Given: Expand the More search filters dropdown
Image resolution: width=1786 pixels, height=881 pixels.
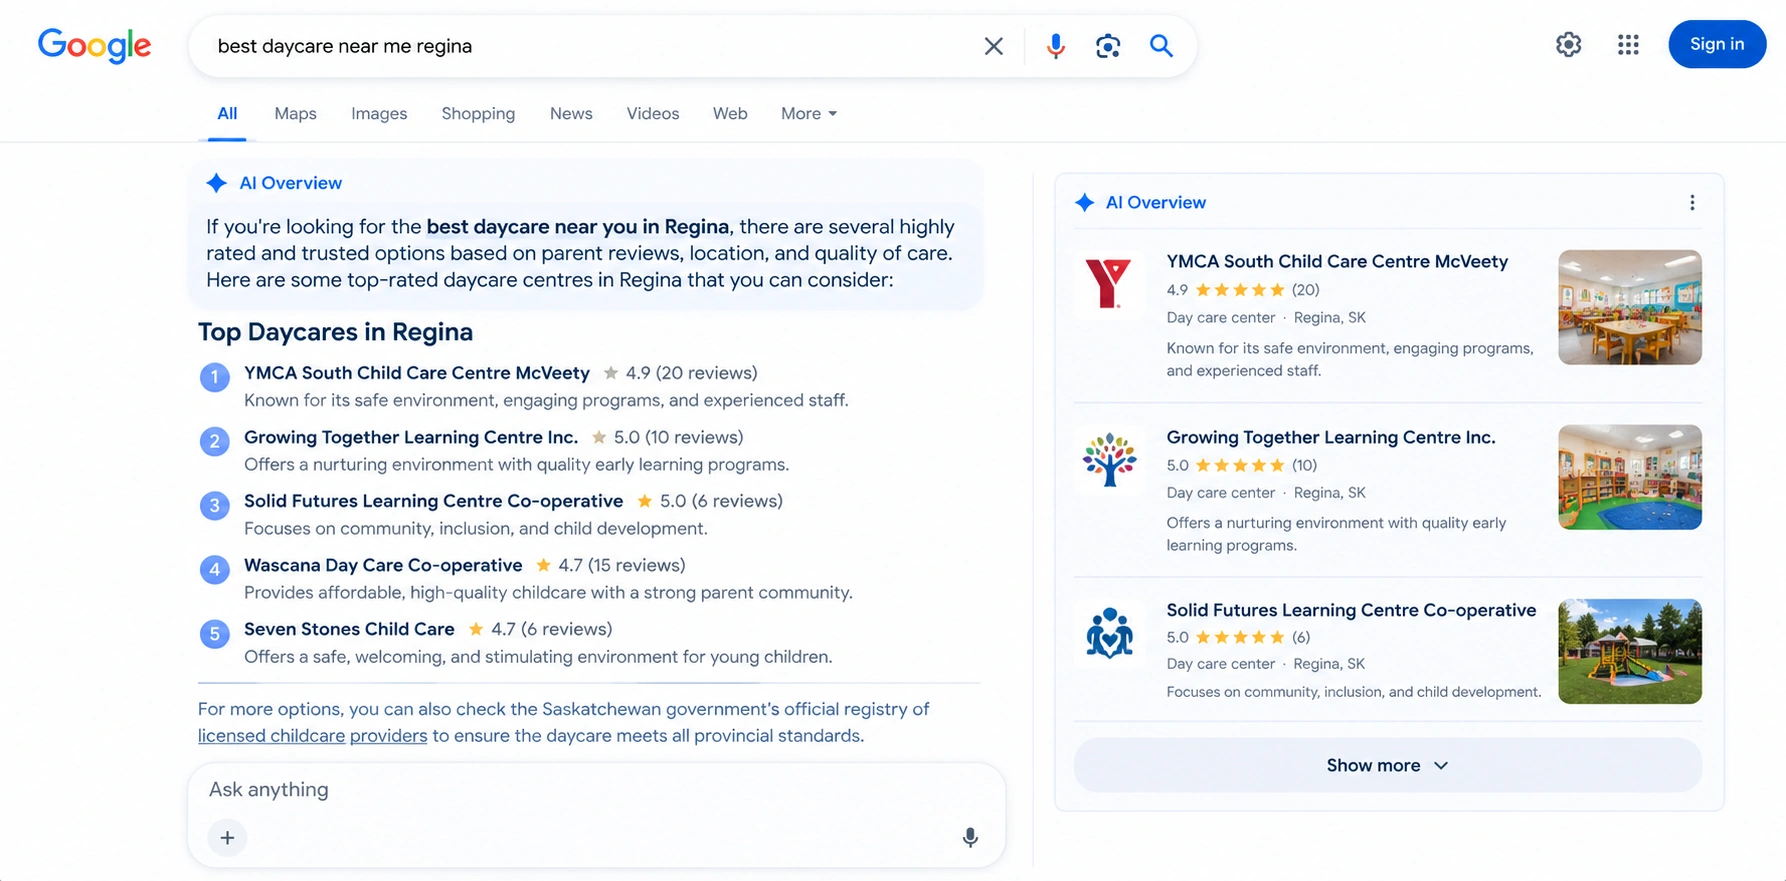Looking at the screenshot, I should coord(809,114).
